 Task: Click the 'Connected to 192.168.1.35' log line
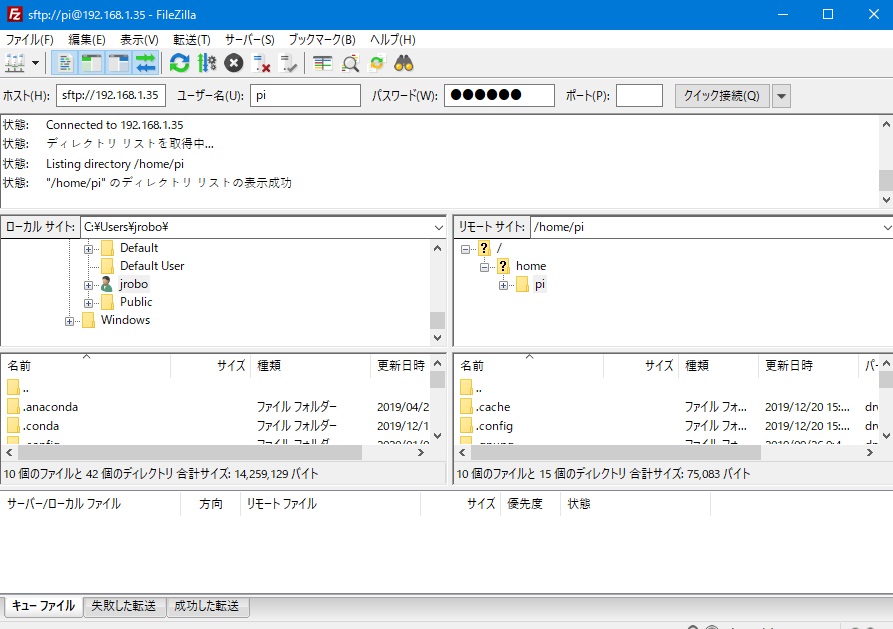[114, 125]
